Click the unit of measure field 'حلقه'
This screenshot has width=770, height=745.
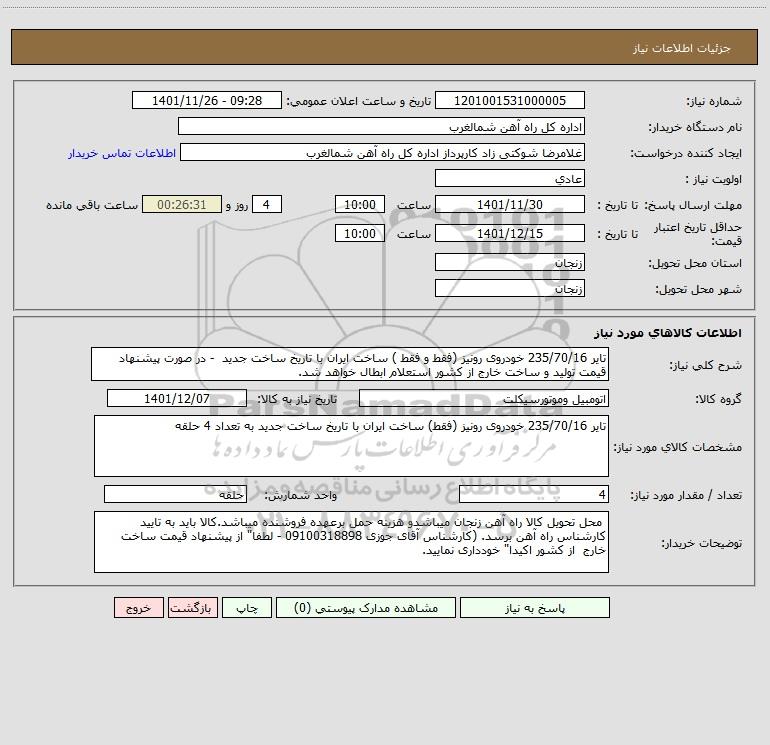pos(175,495)
